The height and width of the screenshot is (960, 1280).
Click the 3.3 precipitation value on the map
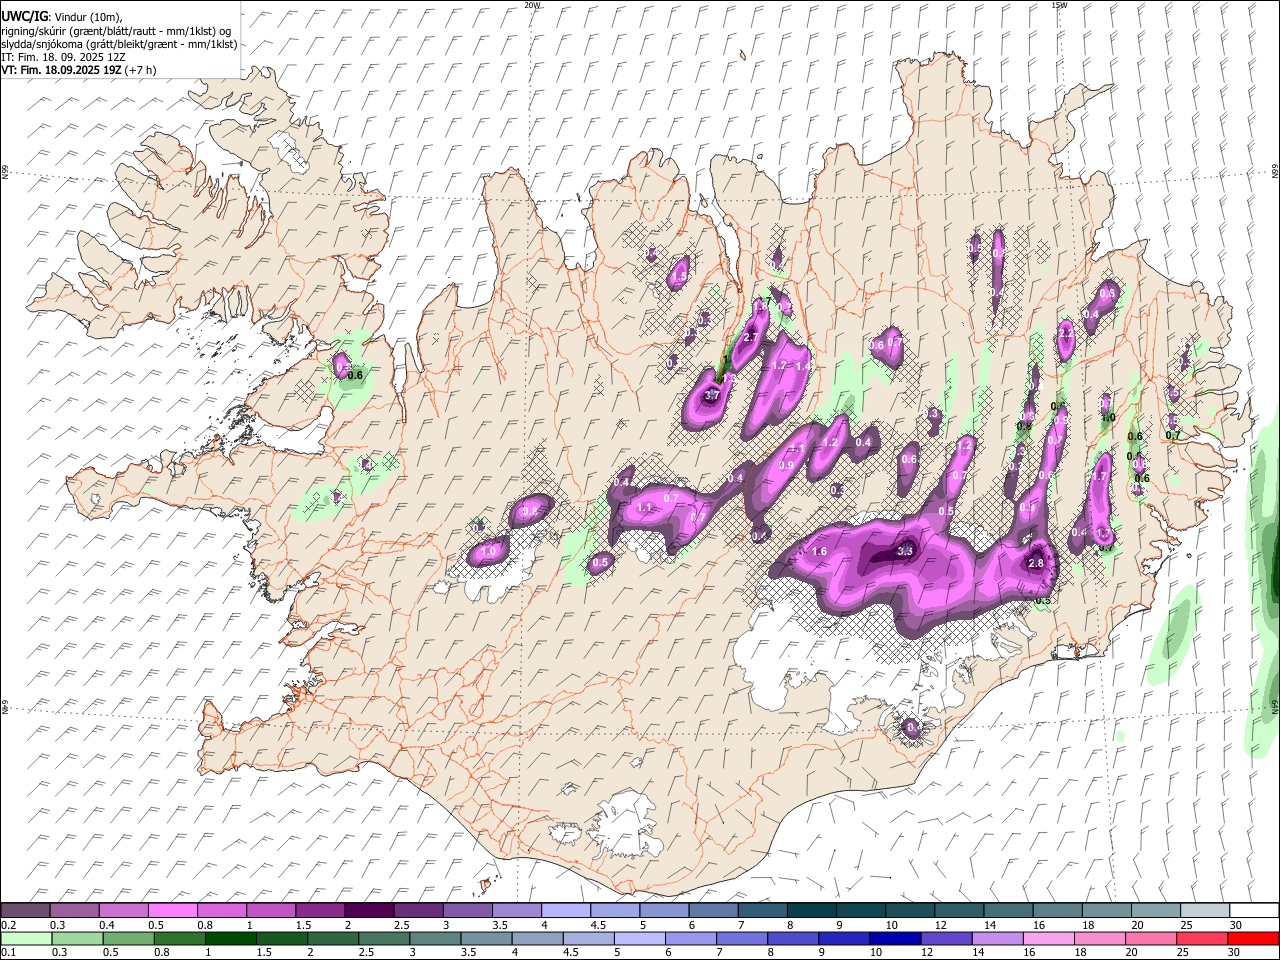point(905,551)
